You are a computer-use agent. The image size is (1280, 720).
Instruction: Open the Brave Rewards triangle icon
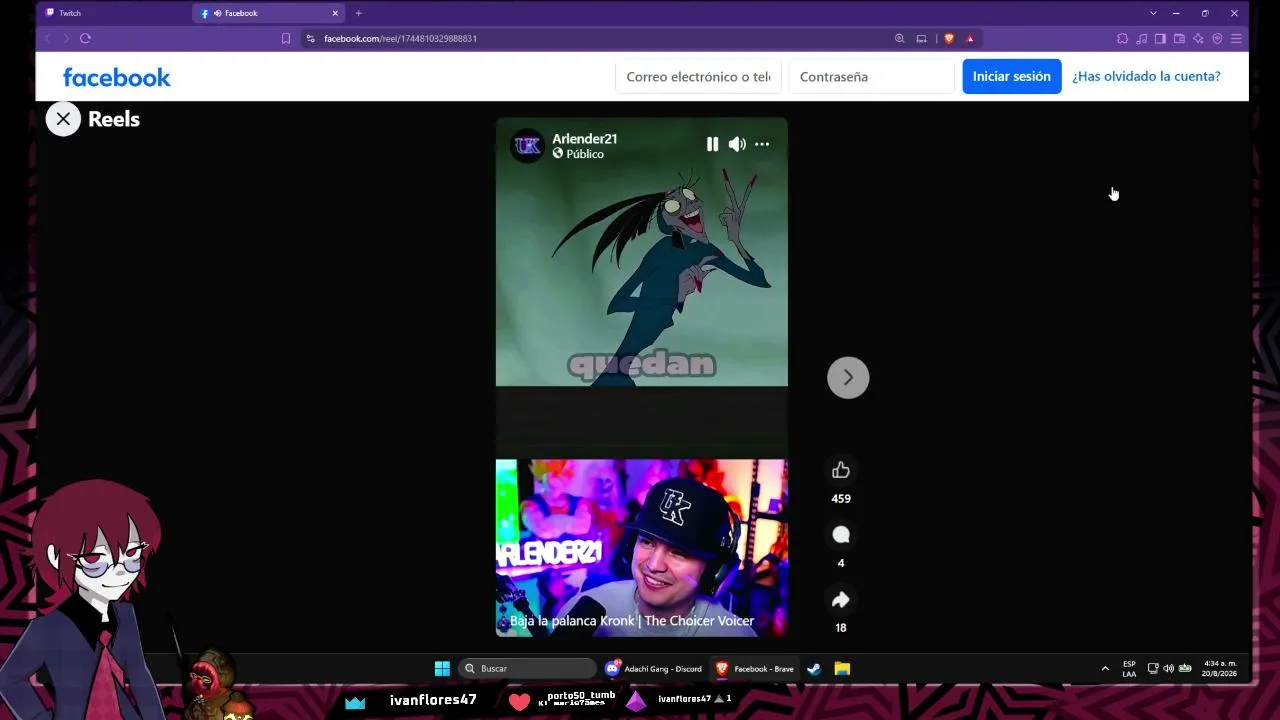[970, 38]
